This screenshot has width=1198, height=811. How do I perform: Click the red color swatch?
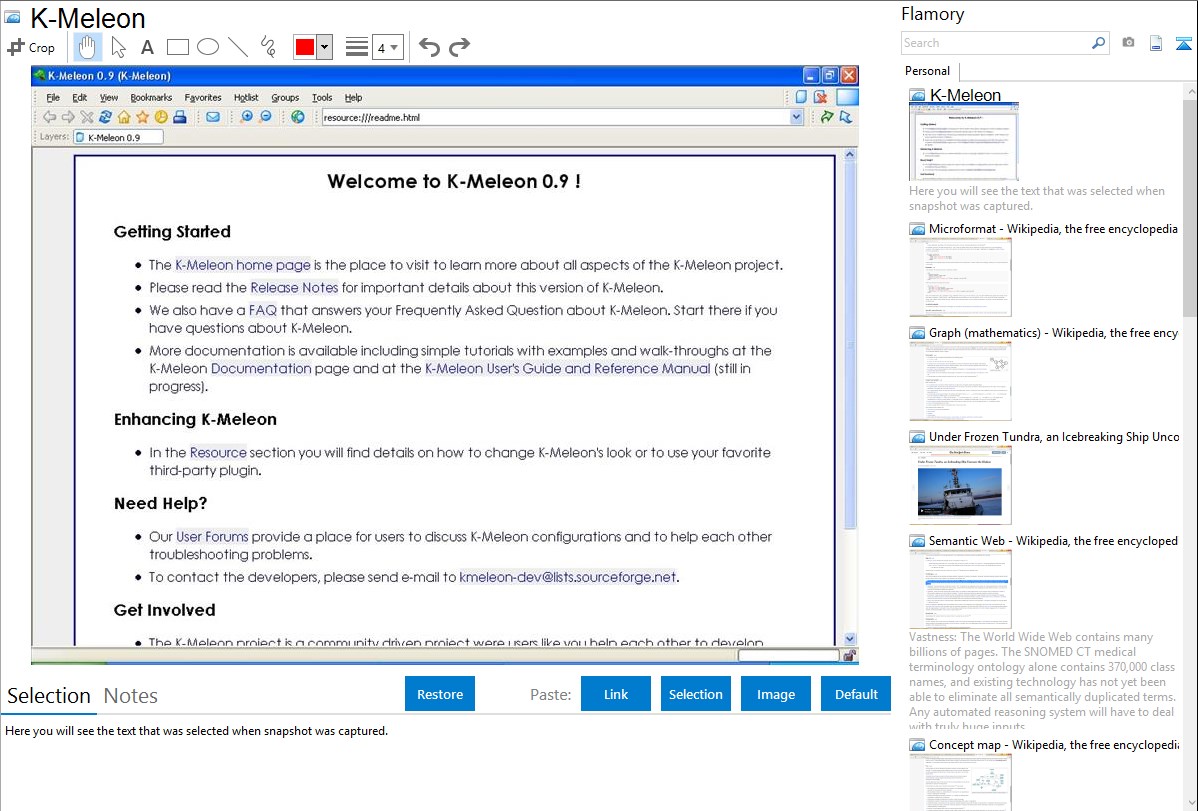click(304, 47)
